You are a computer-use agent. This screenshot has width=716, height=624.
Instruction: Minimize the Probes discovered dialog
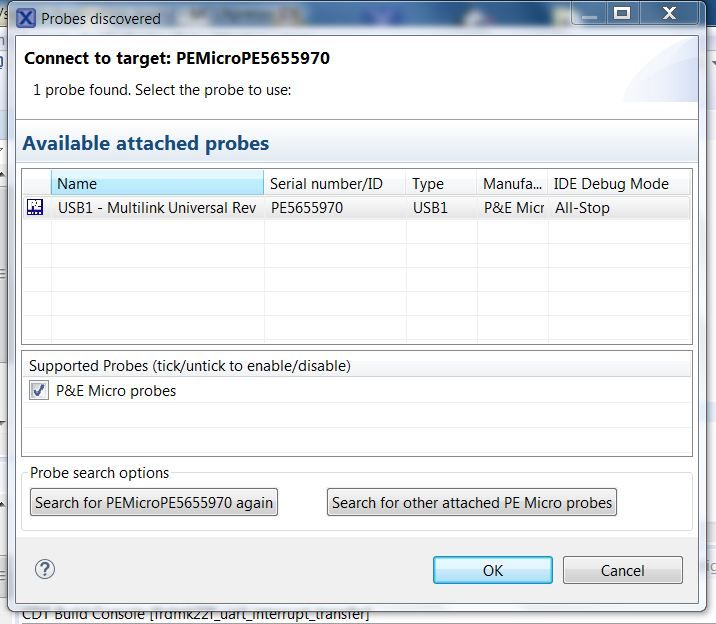[590, 13]
